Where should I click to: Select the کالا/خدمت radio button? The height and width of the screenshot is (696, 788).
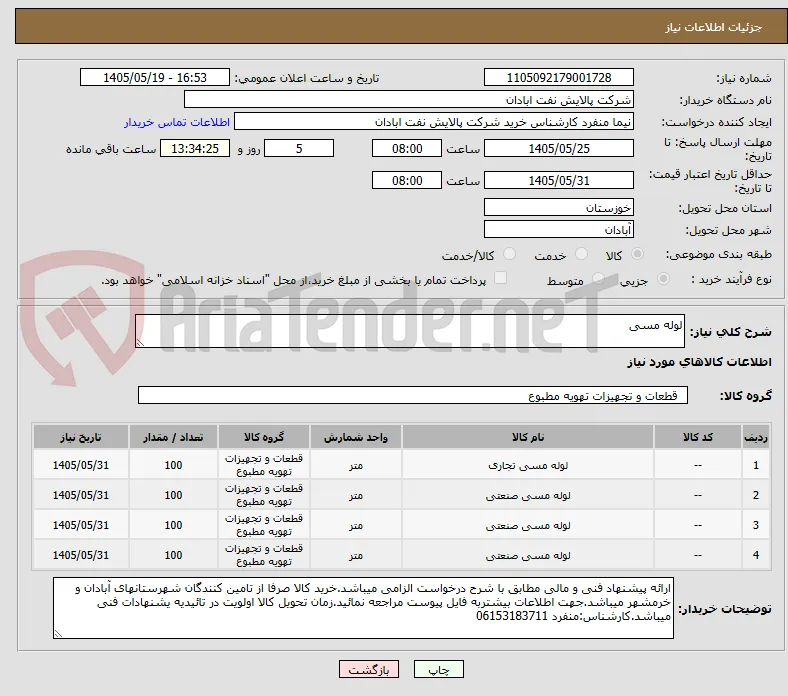pos(509,254)
